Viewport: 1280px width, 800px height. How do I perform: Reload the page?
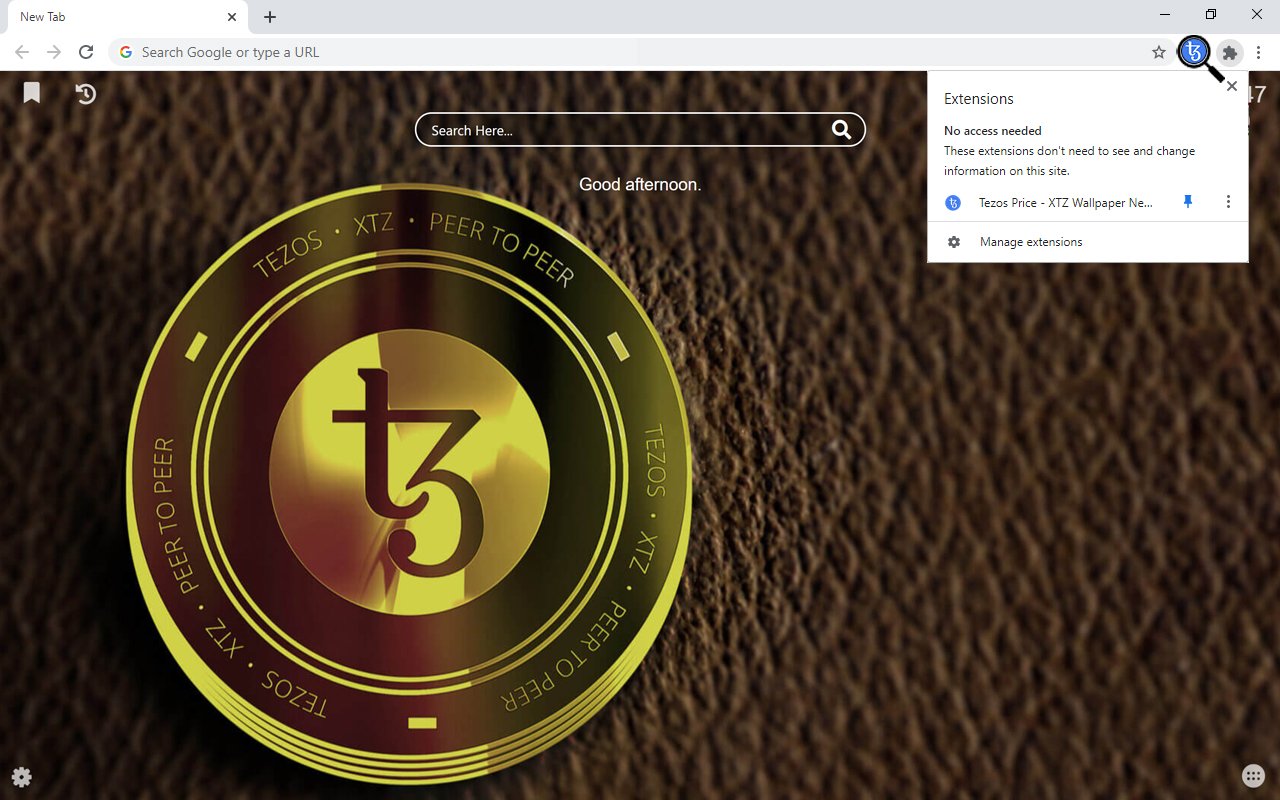point(86,52)
